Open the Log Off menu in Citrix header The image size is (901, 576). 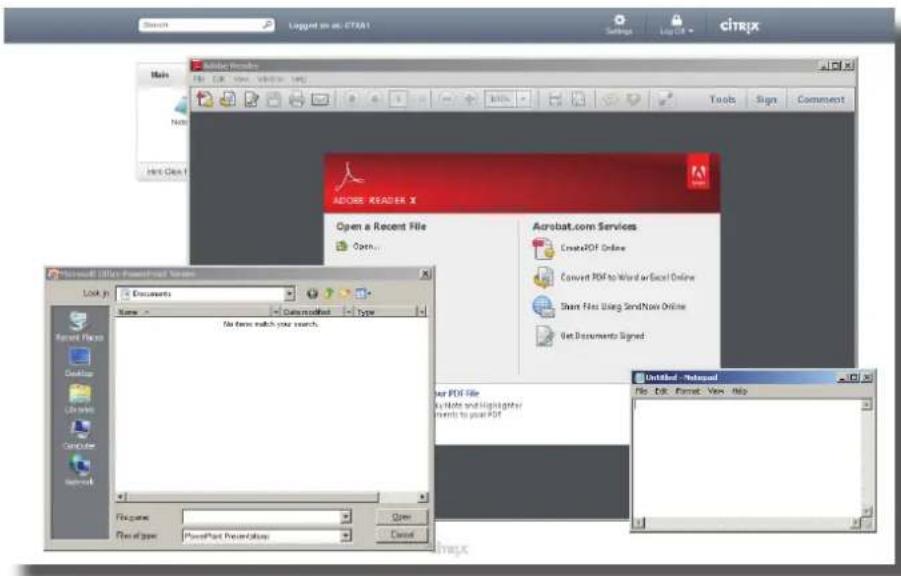pos(676,25)
